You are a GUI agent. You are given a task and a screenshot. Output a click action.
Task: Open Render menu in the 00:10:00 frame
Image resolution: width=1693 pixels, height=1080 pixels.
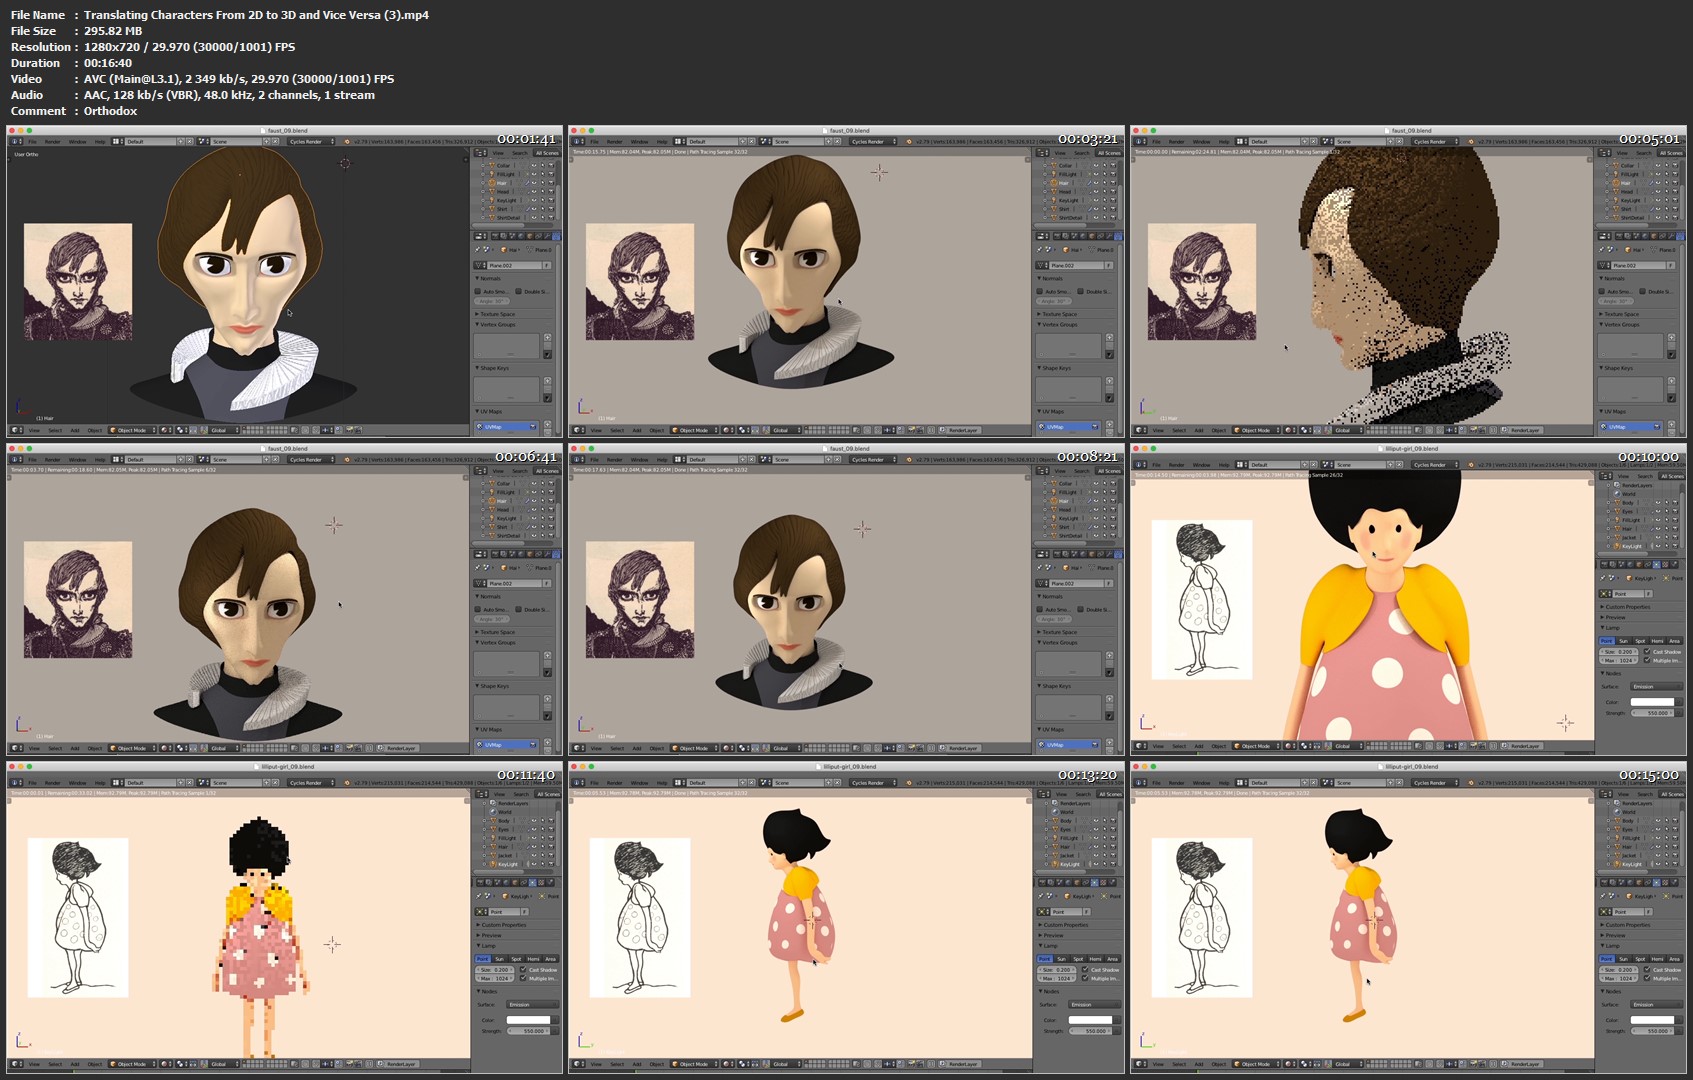[x=1176, y=465]
